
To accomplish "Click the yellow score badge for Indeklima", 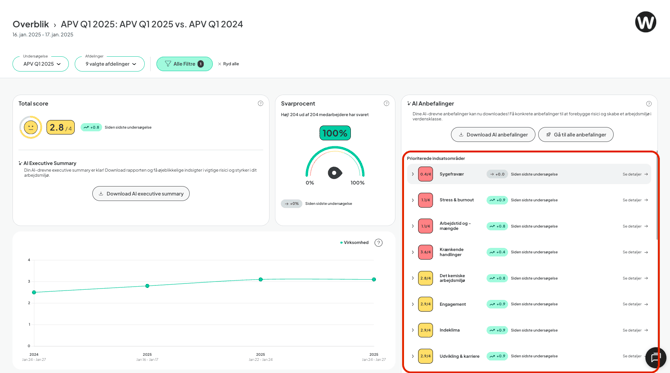I will [x=425, y=330].
